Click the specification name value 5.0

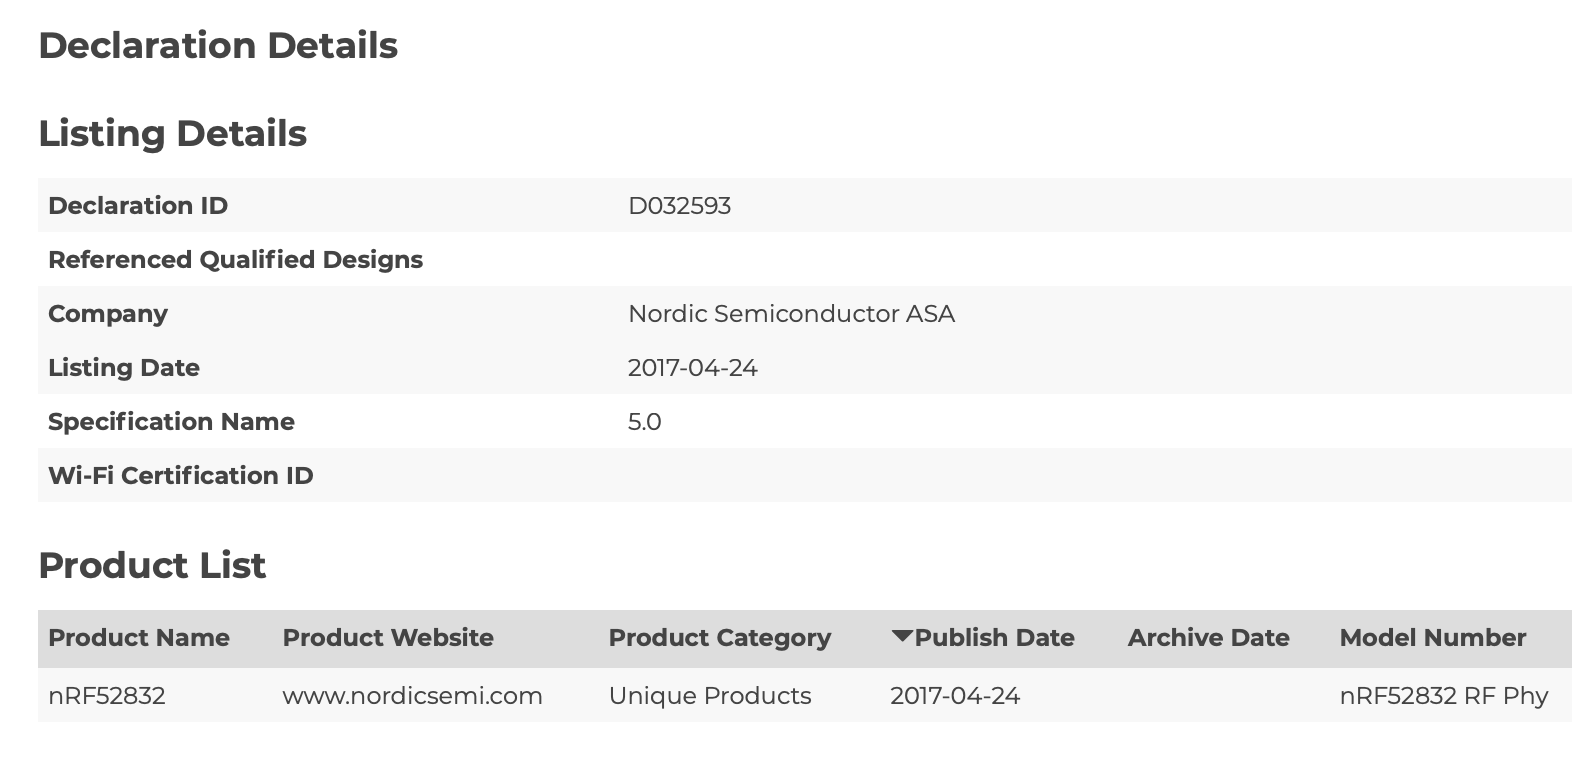(x=644, y=422)
